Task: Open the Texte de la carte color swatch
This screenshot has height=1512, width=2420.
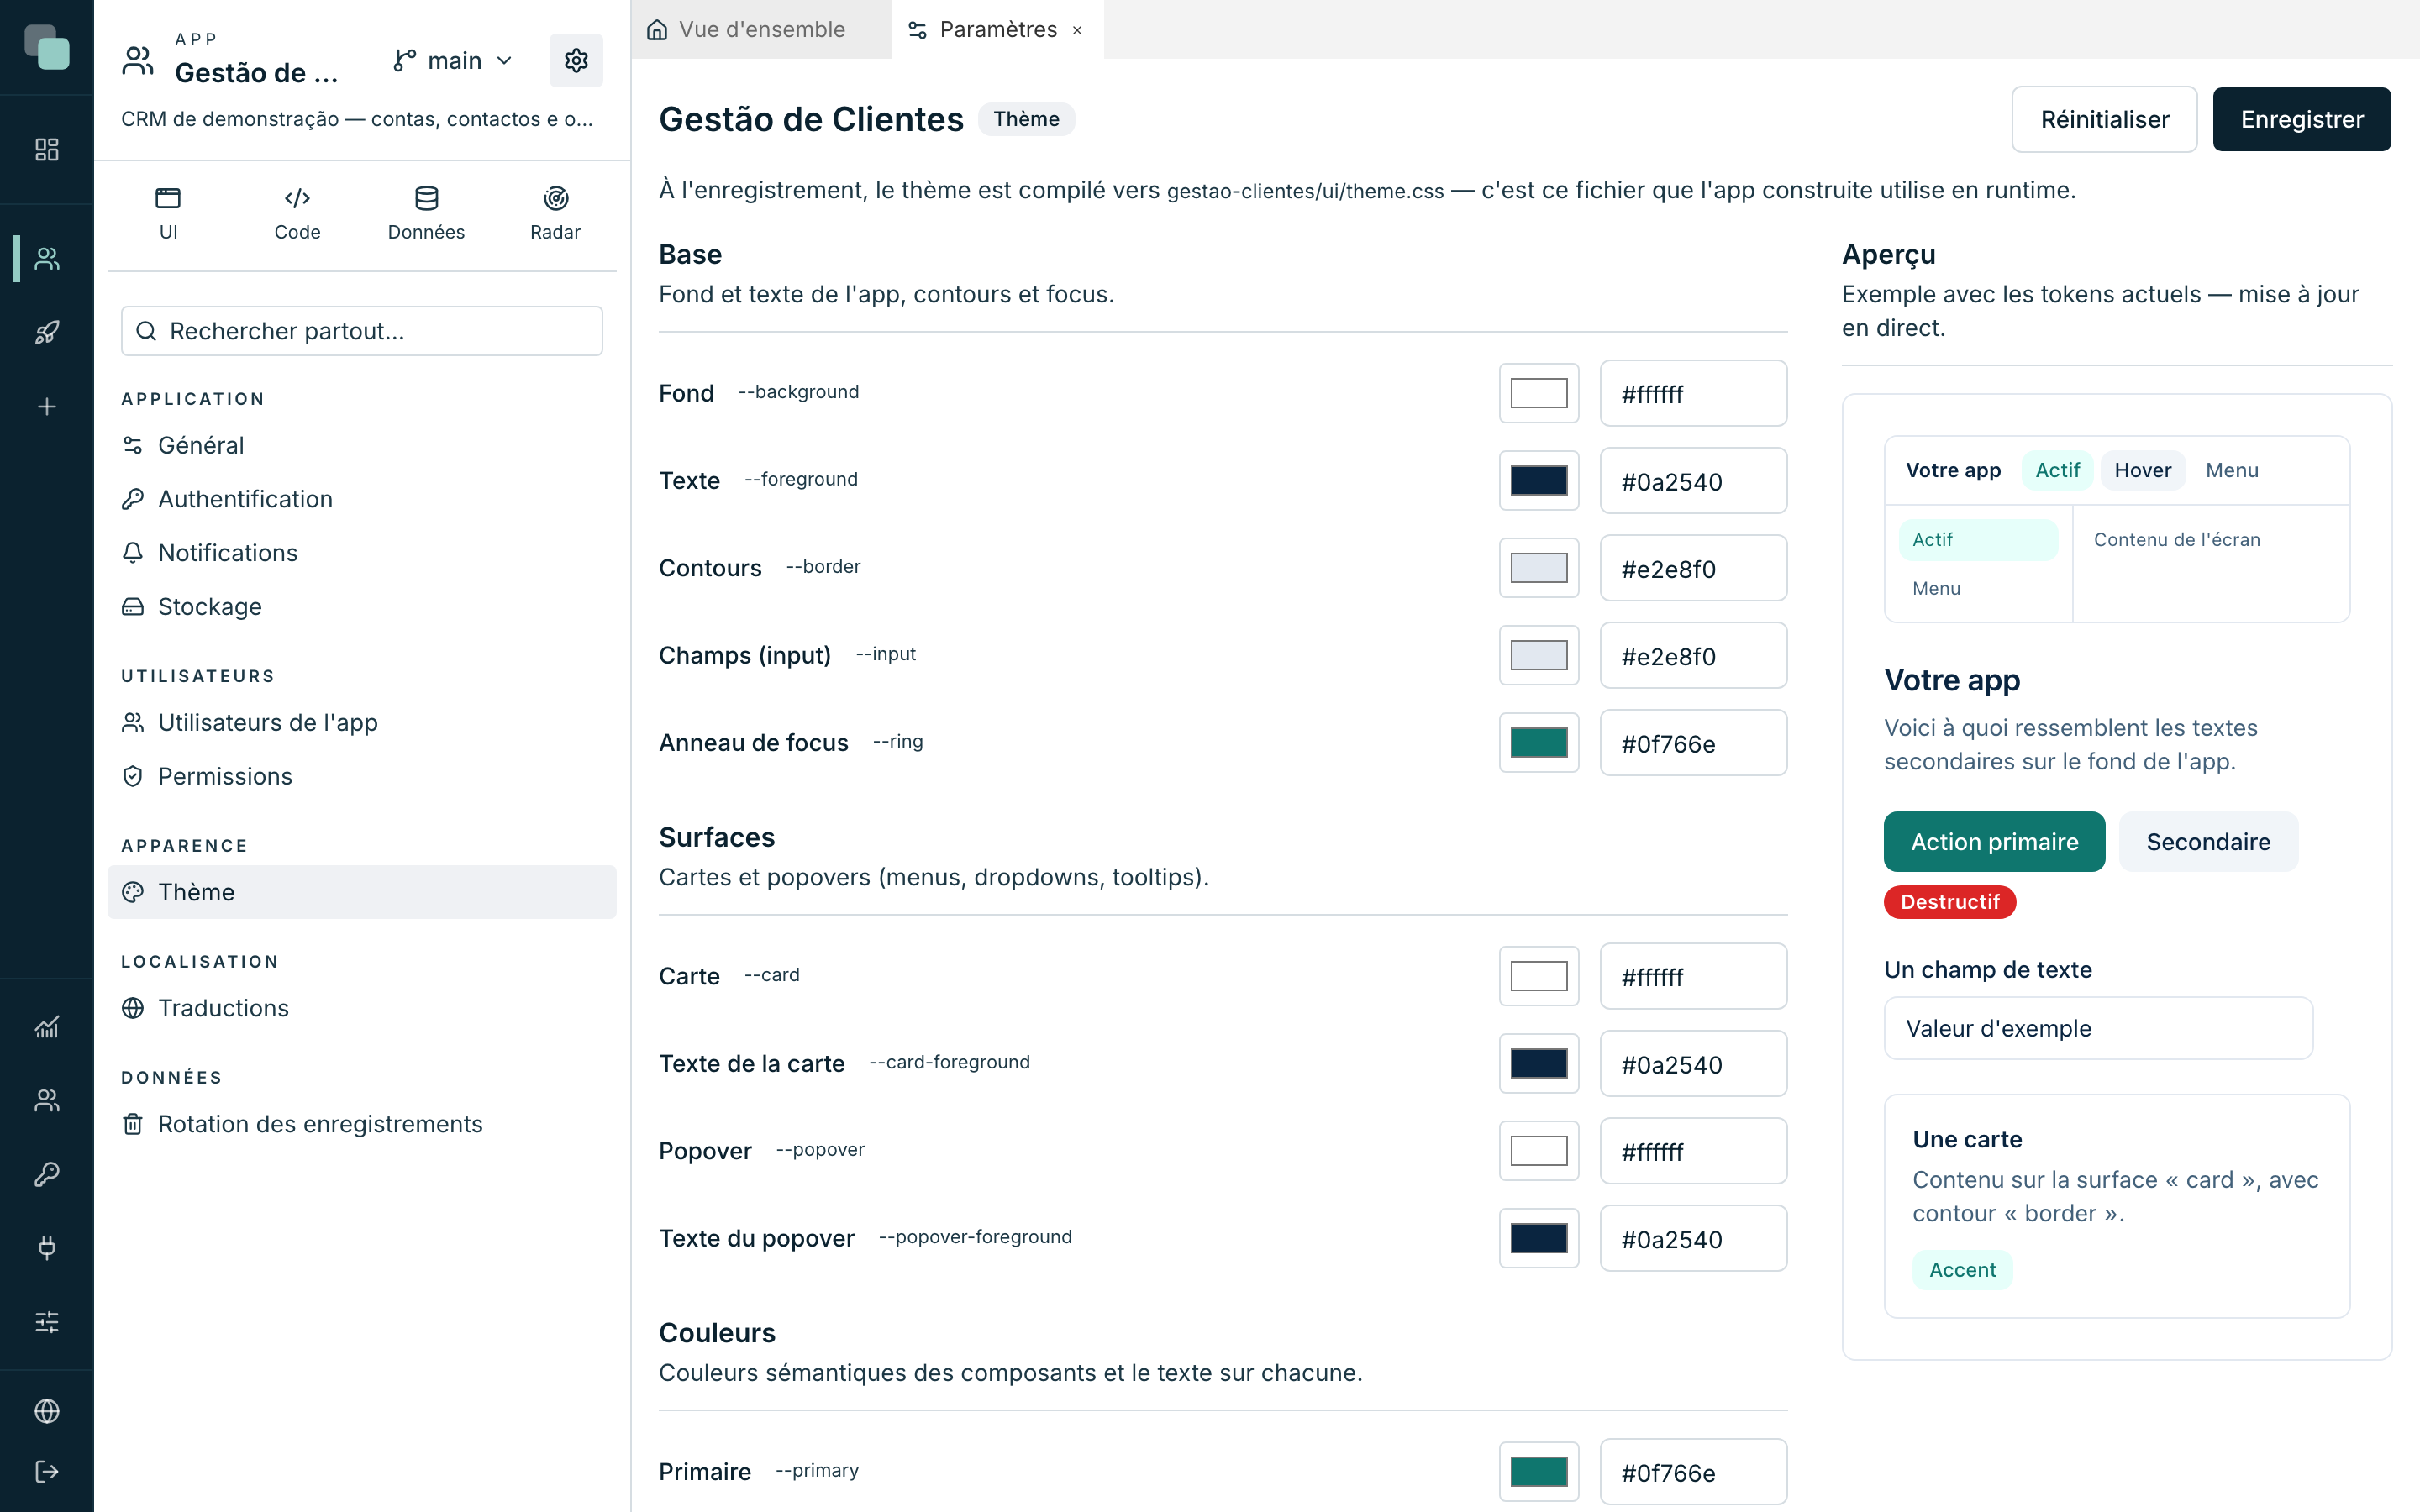Action: pyautogui.click(x=1538, y=1064)
